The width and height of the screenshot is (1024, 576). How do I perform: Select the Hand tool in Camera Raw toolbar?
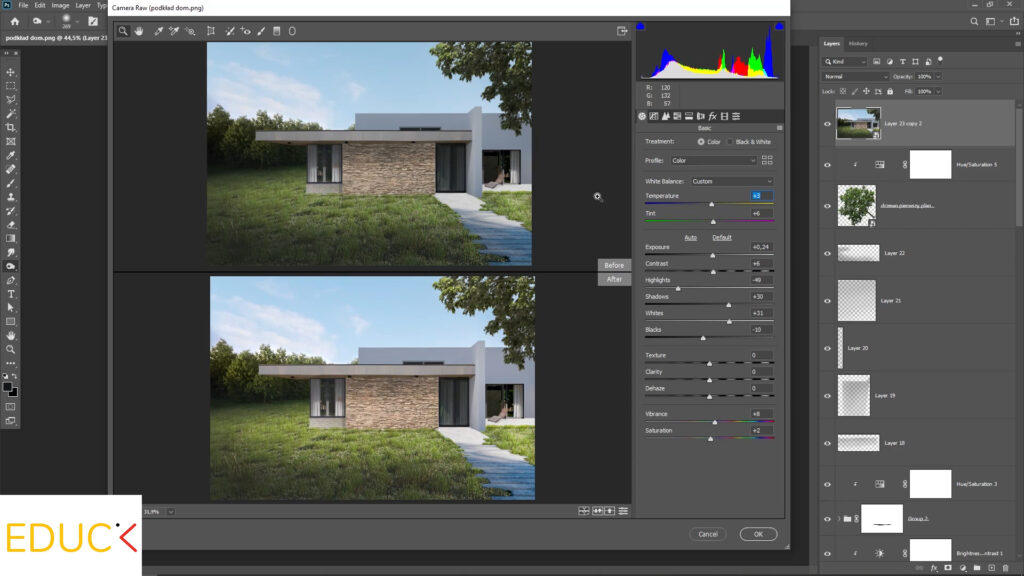coord(139,31)
